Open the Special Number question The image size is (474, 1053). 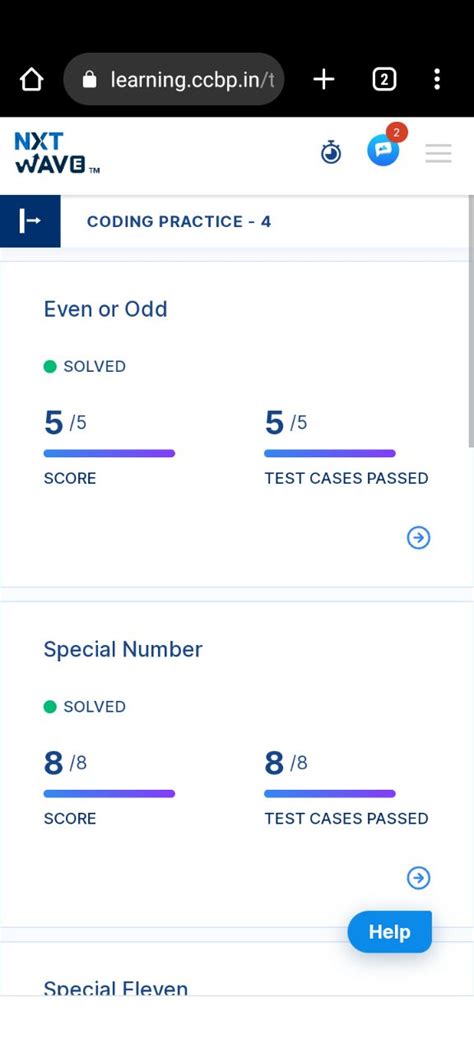click(123, 649)
